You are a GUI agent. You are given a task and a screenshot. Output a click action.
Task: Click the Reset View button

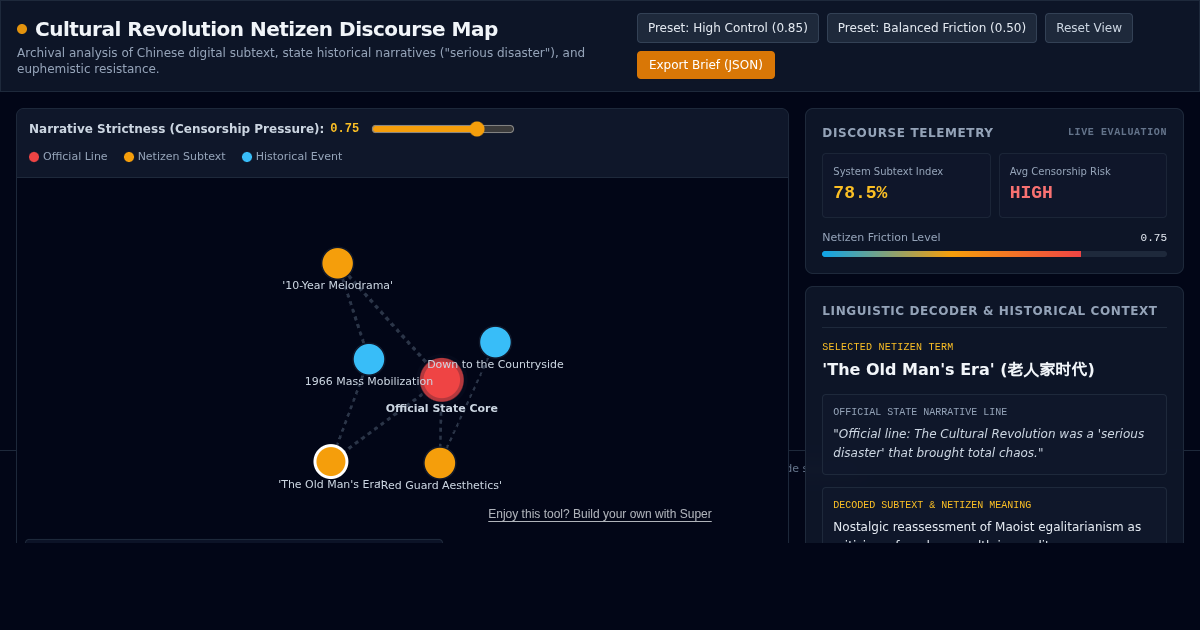(1088, 28)
